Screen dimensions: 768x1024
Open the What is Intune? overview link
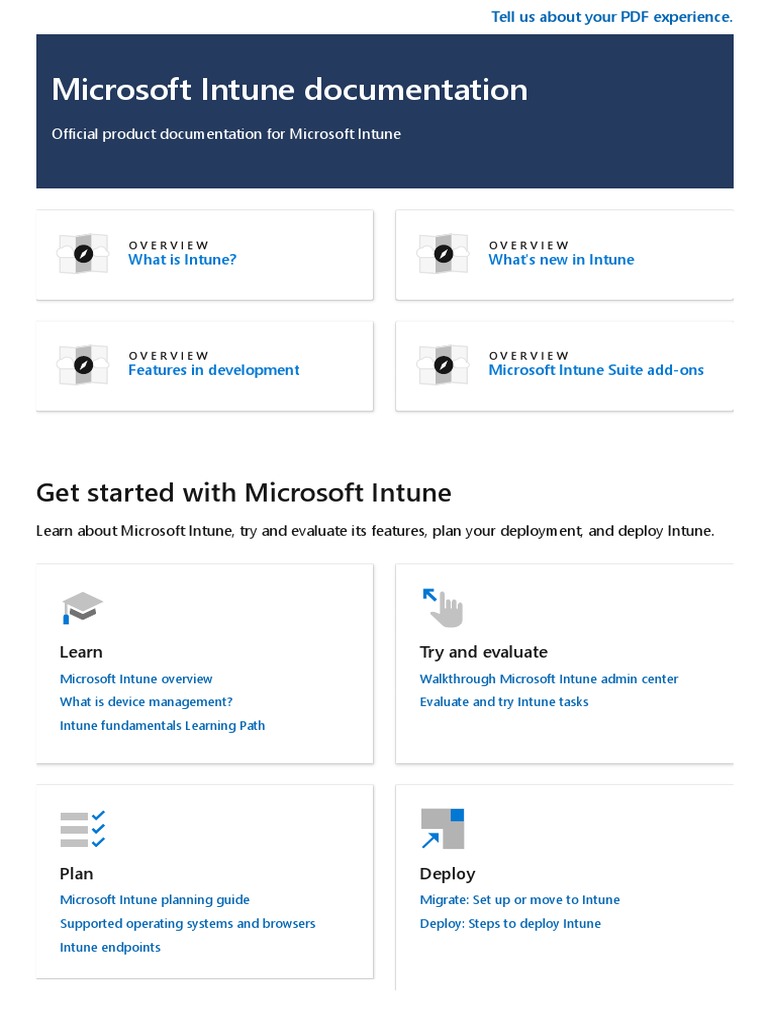[x=182, y=260]
